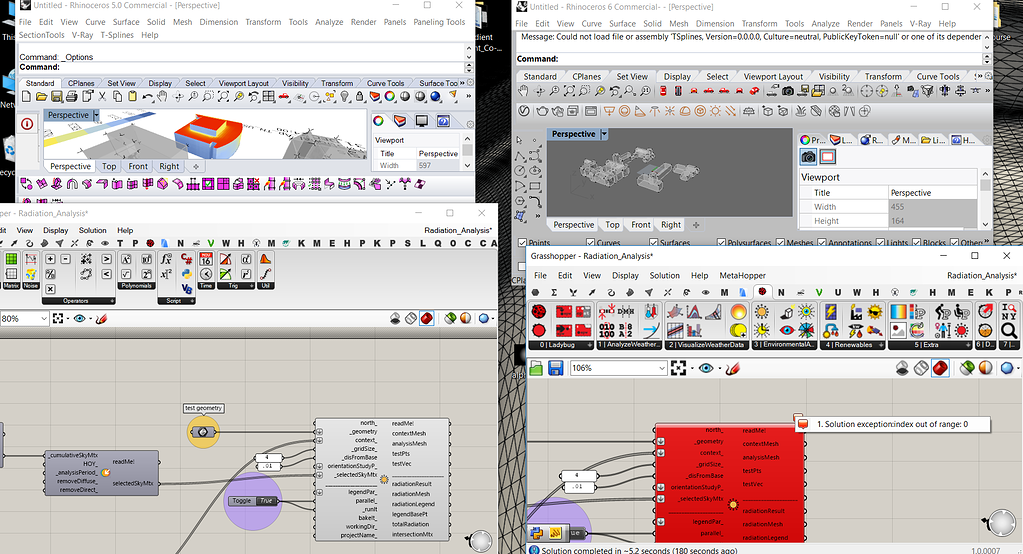The height and width of the screenshot is (554, 1023).
Task: Click the sketch pen icon in left Grasshopper
Action: tap(101, 318)
